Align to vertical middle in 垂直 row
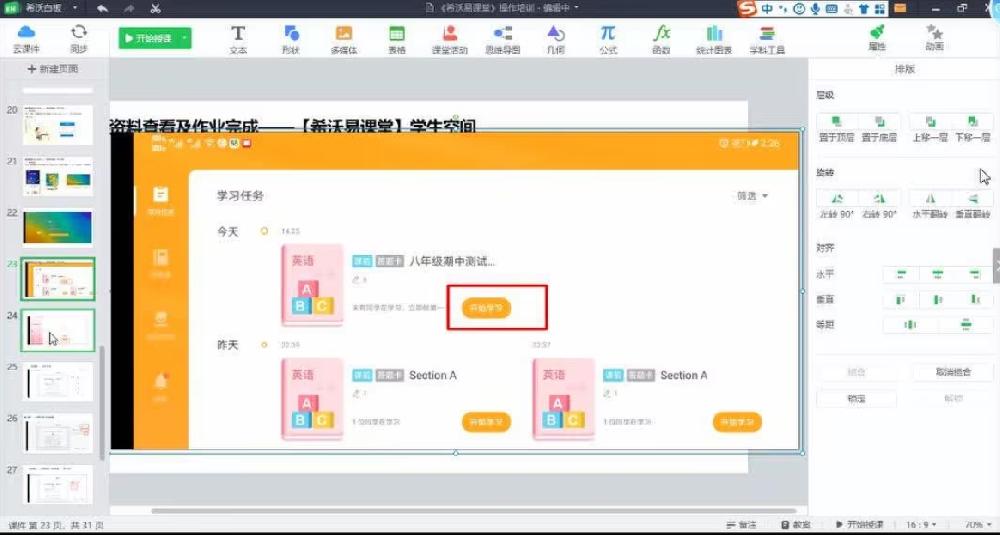 point(938,299)
